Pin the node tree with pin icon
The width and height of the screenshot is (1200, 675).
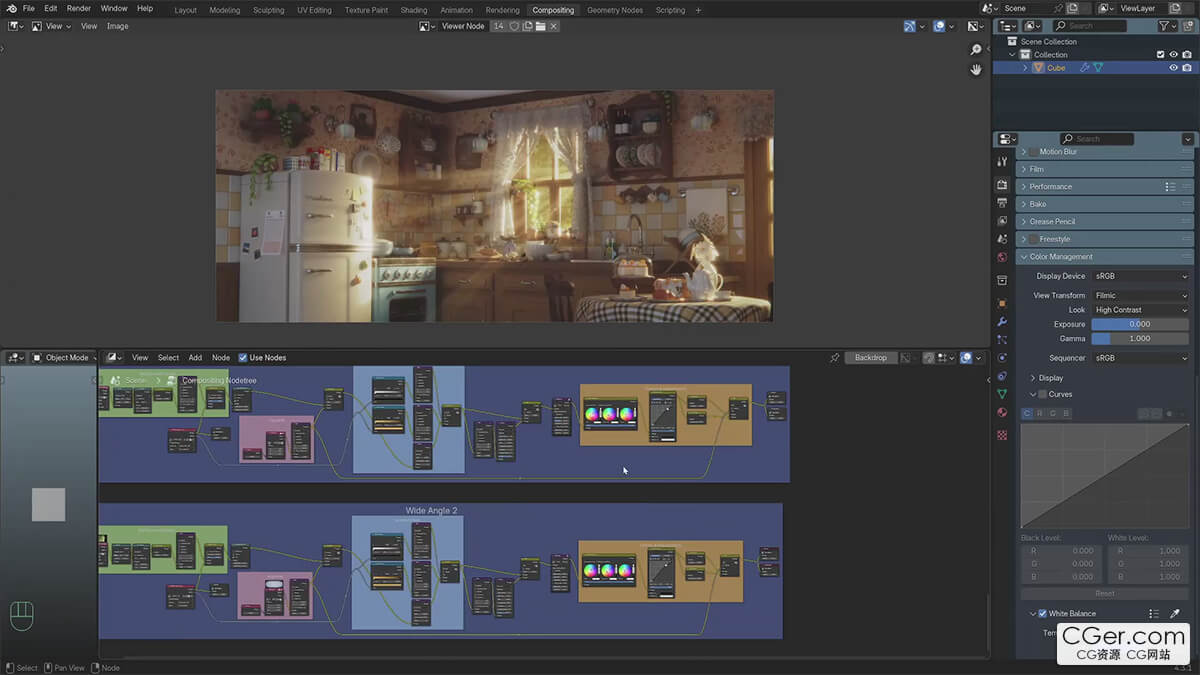click(834, 358)
